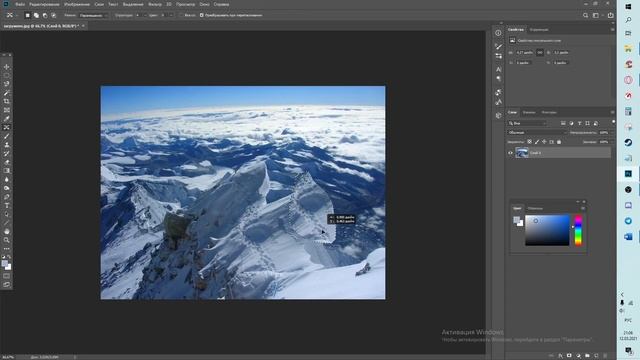Toggle Lock position icon in Layers panel

[544, 142]
